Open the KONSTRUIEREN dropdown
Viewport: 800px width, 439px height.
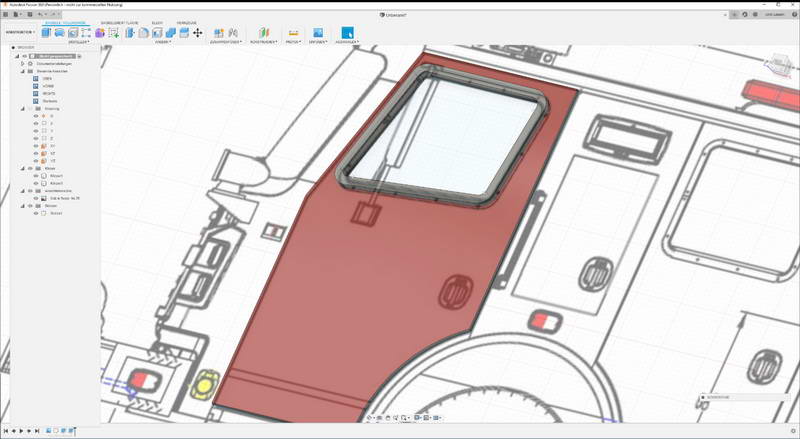pyautogui.click(x=264, y=42)
